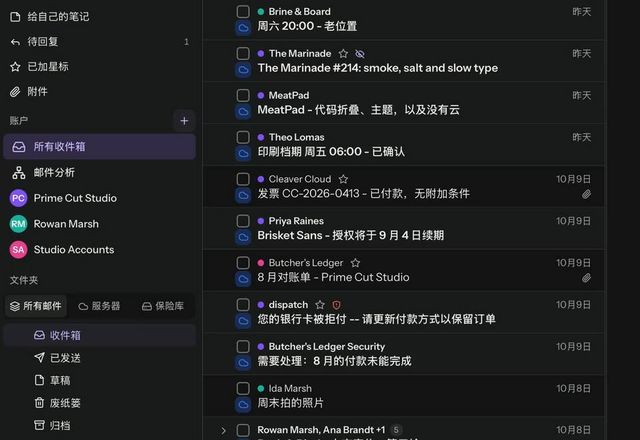Check the Priya Raines email checkbox
Viewport: 640px width, 440px height.
pos(243,221)
